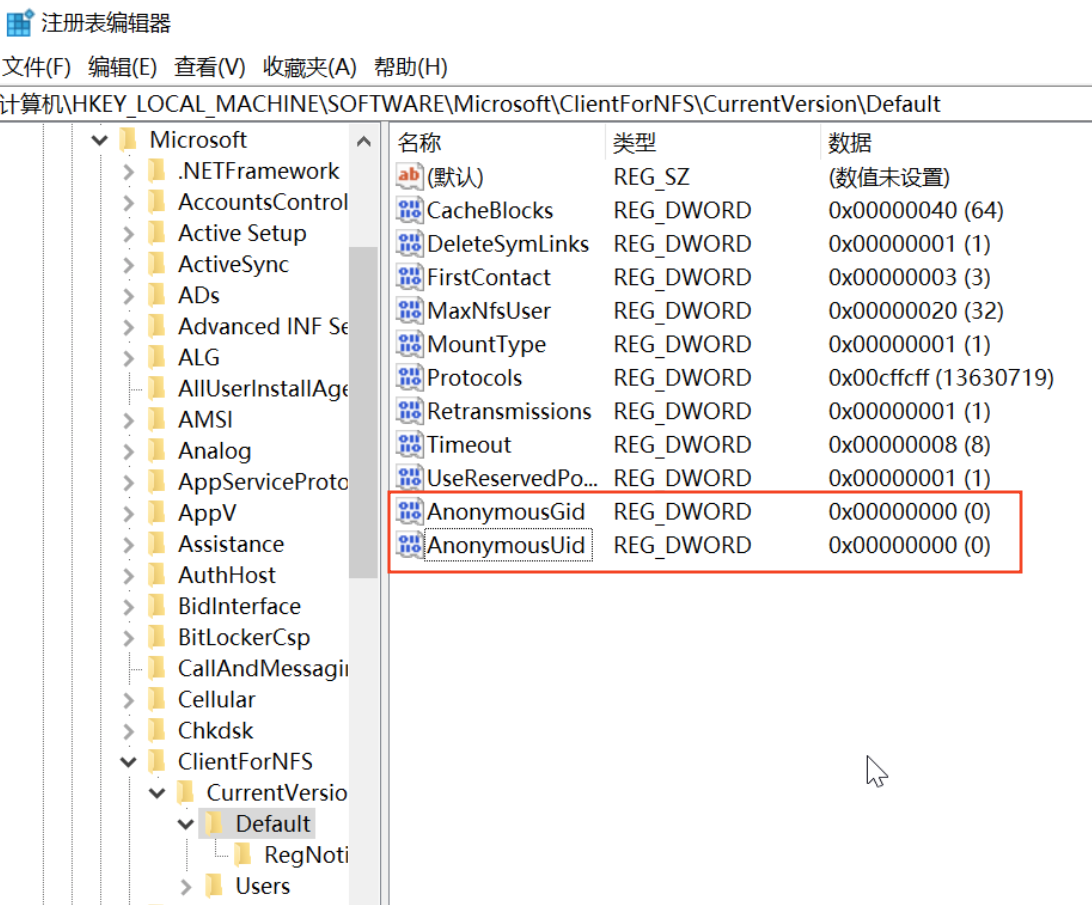Viewport: 1092px width, 905px height.
Task: Sort by the 名称 column header
Action: tap(420, 143)
